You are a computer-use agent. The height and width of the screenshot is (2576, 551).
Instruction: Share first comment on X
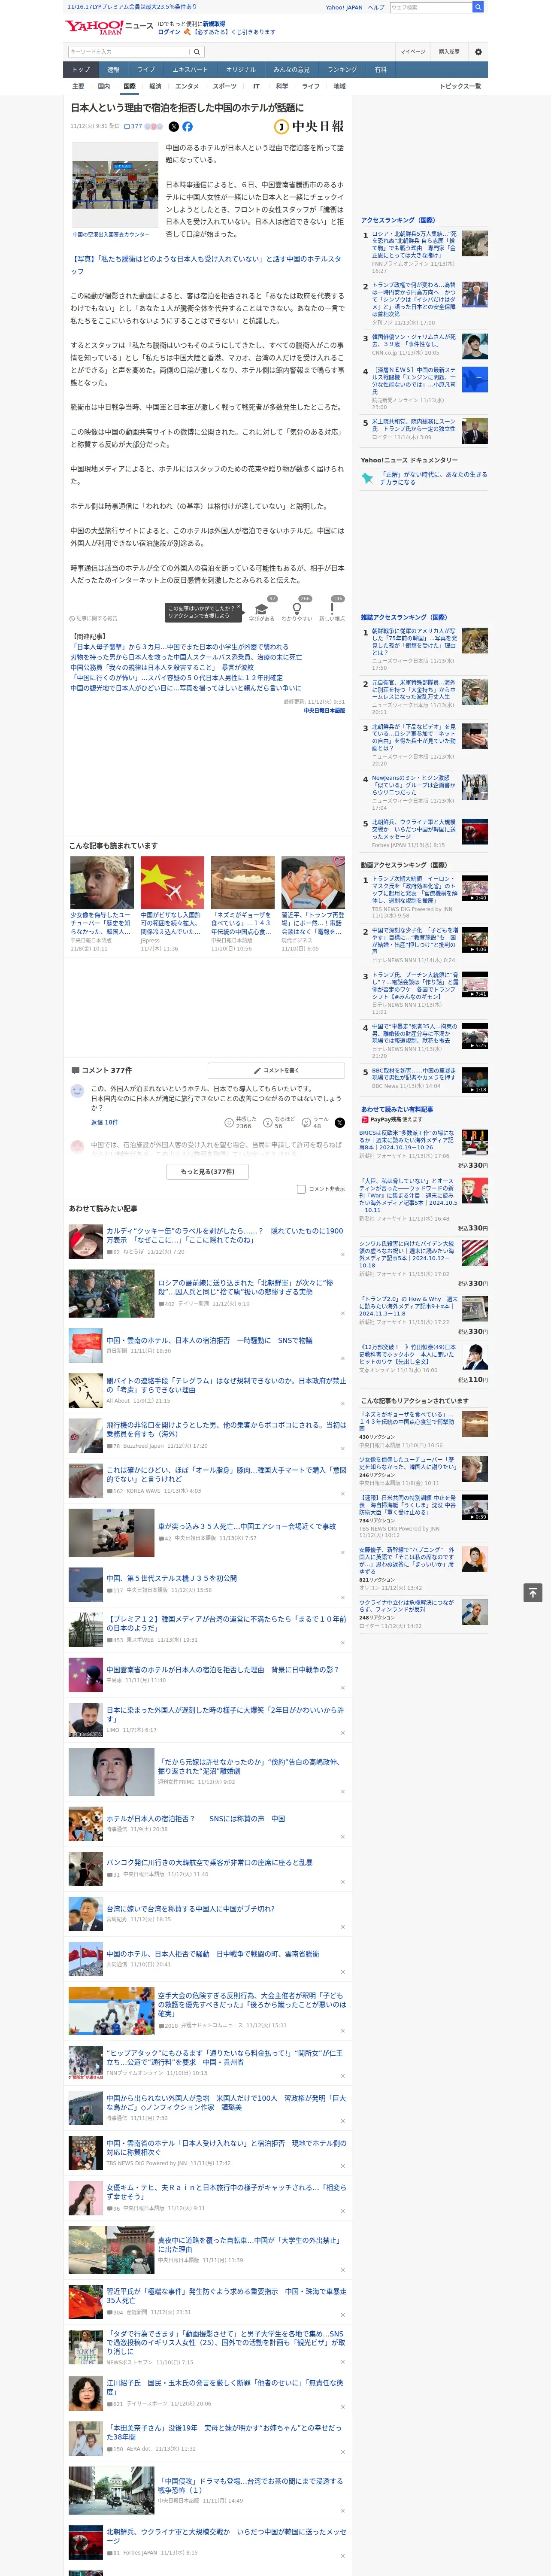(x=339, y=1123)
